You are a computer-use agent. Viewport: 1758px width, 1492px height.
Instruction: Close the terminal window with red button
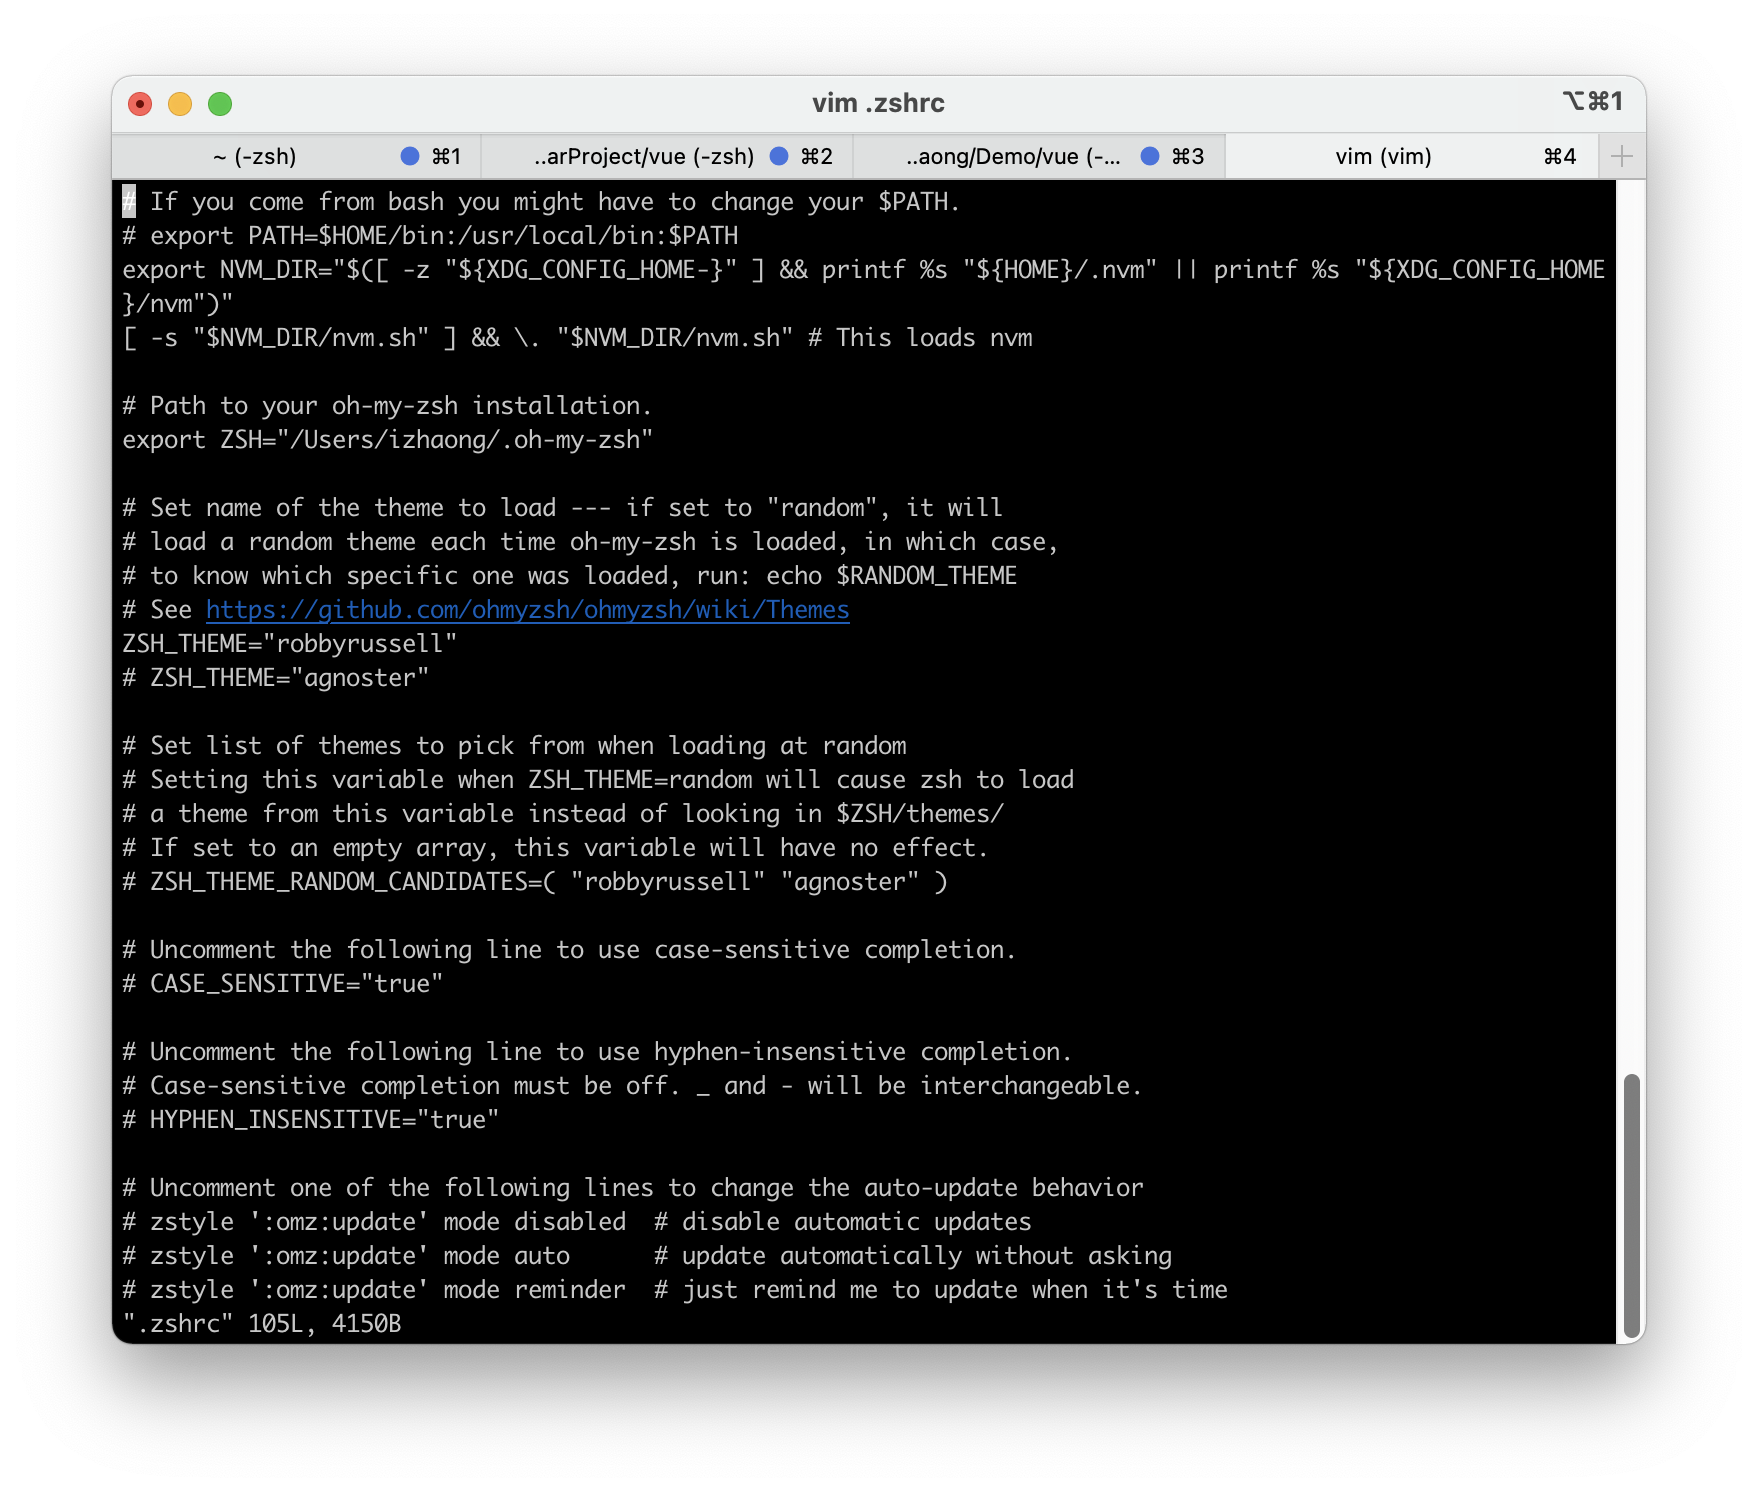pyautogui.click(x=141, y=104)
